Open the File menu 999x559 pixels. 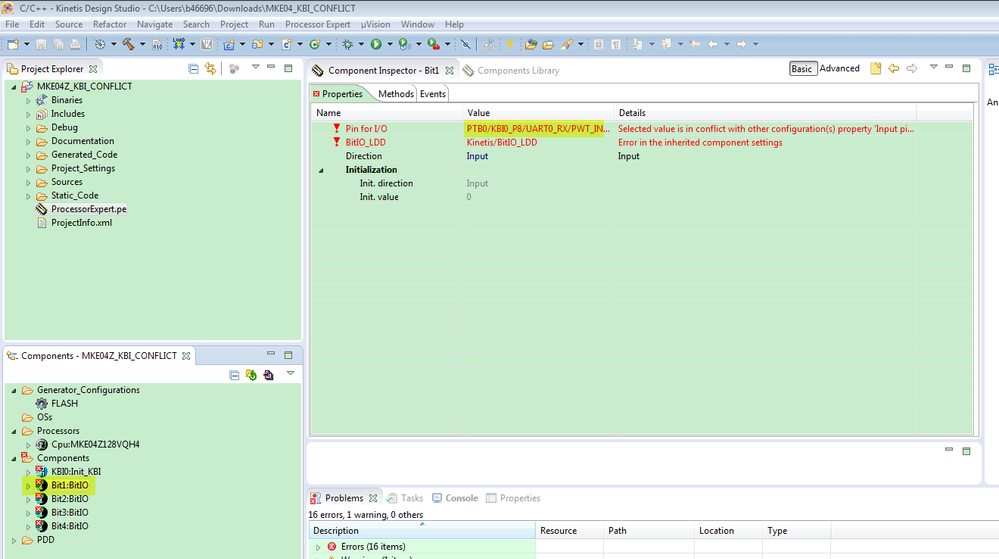pyautogui.click(x=12, y=24)
